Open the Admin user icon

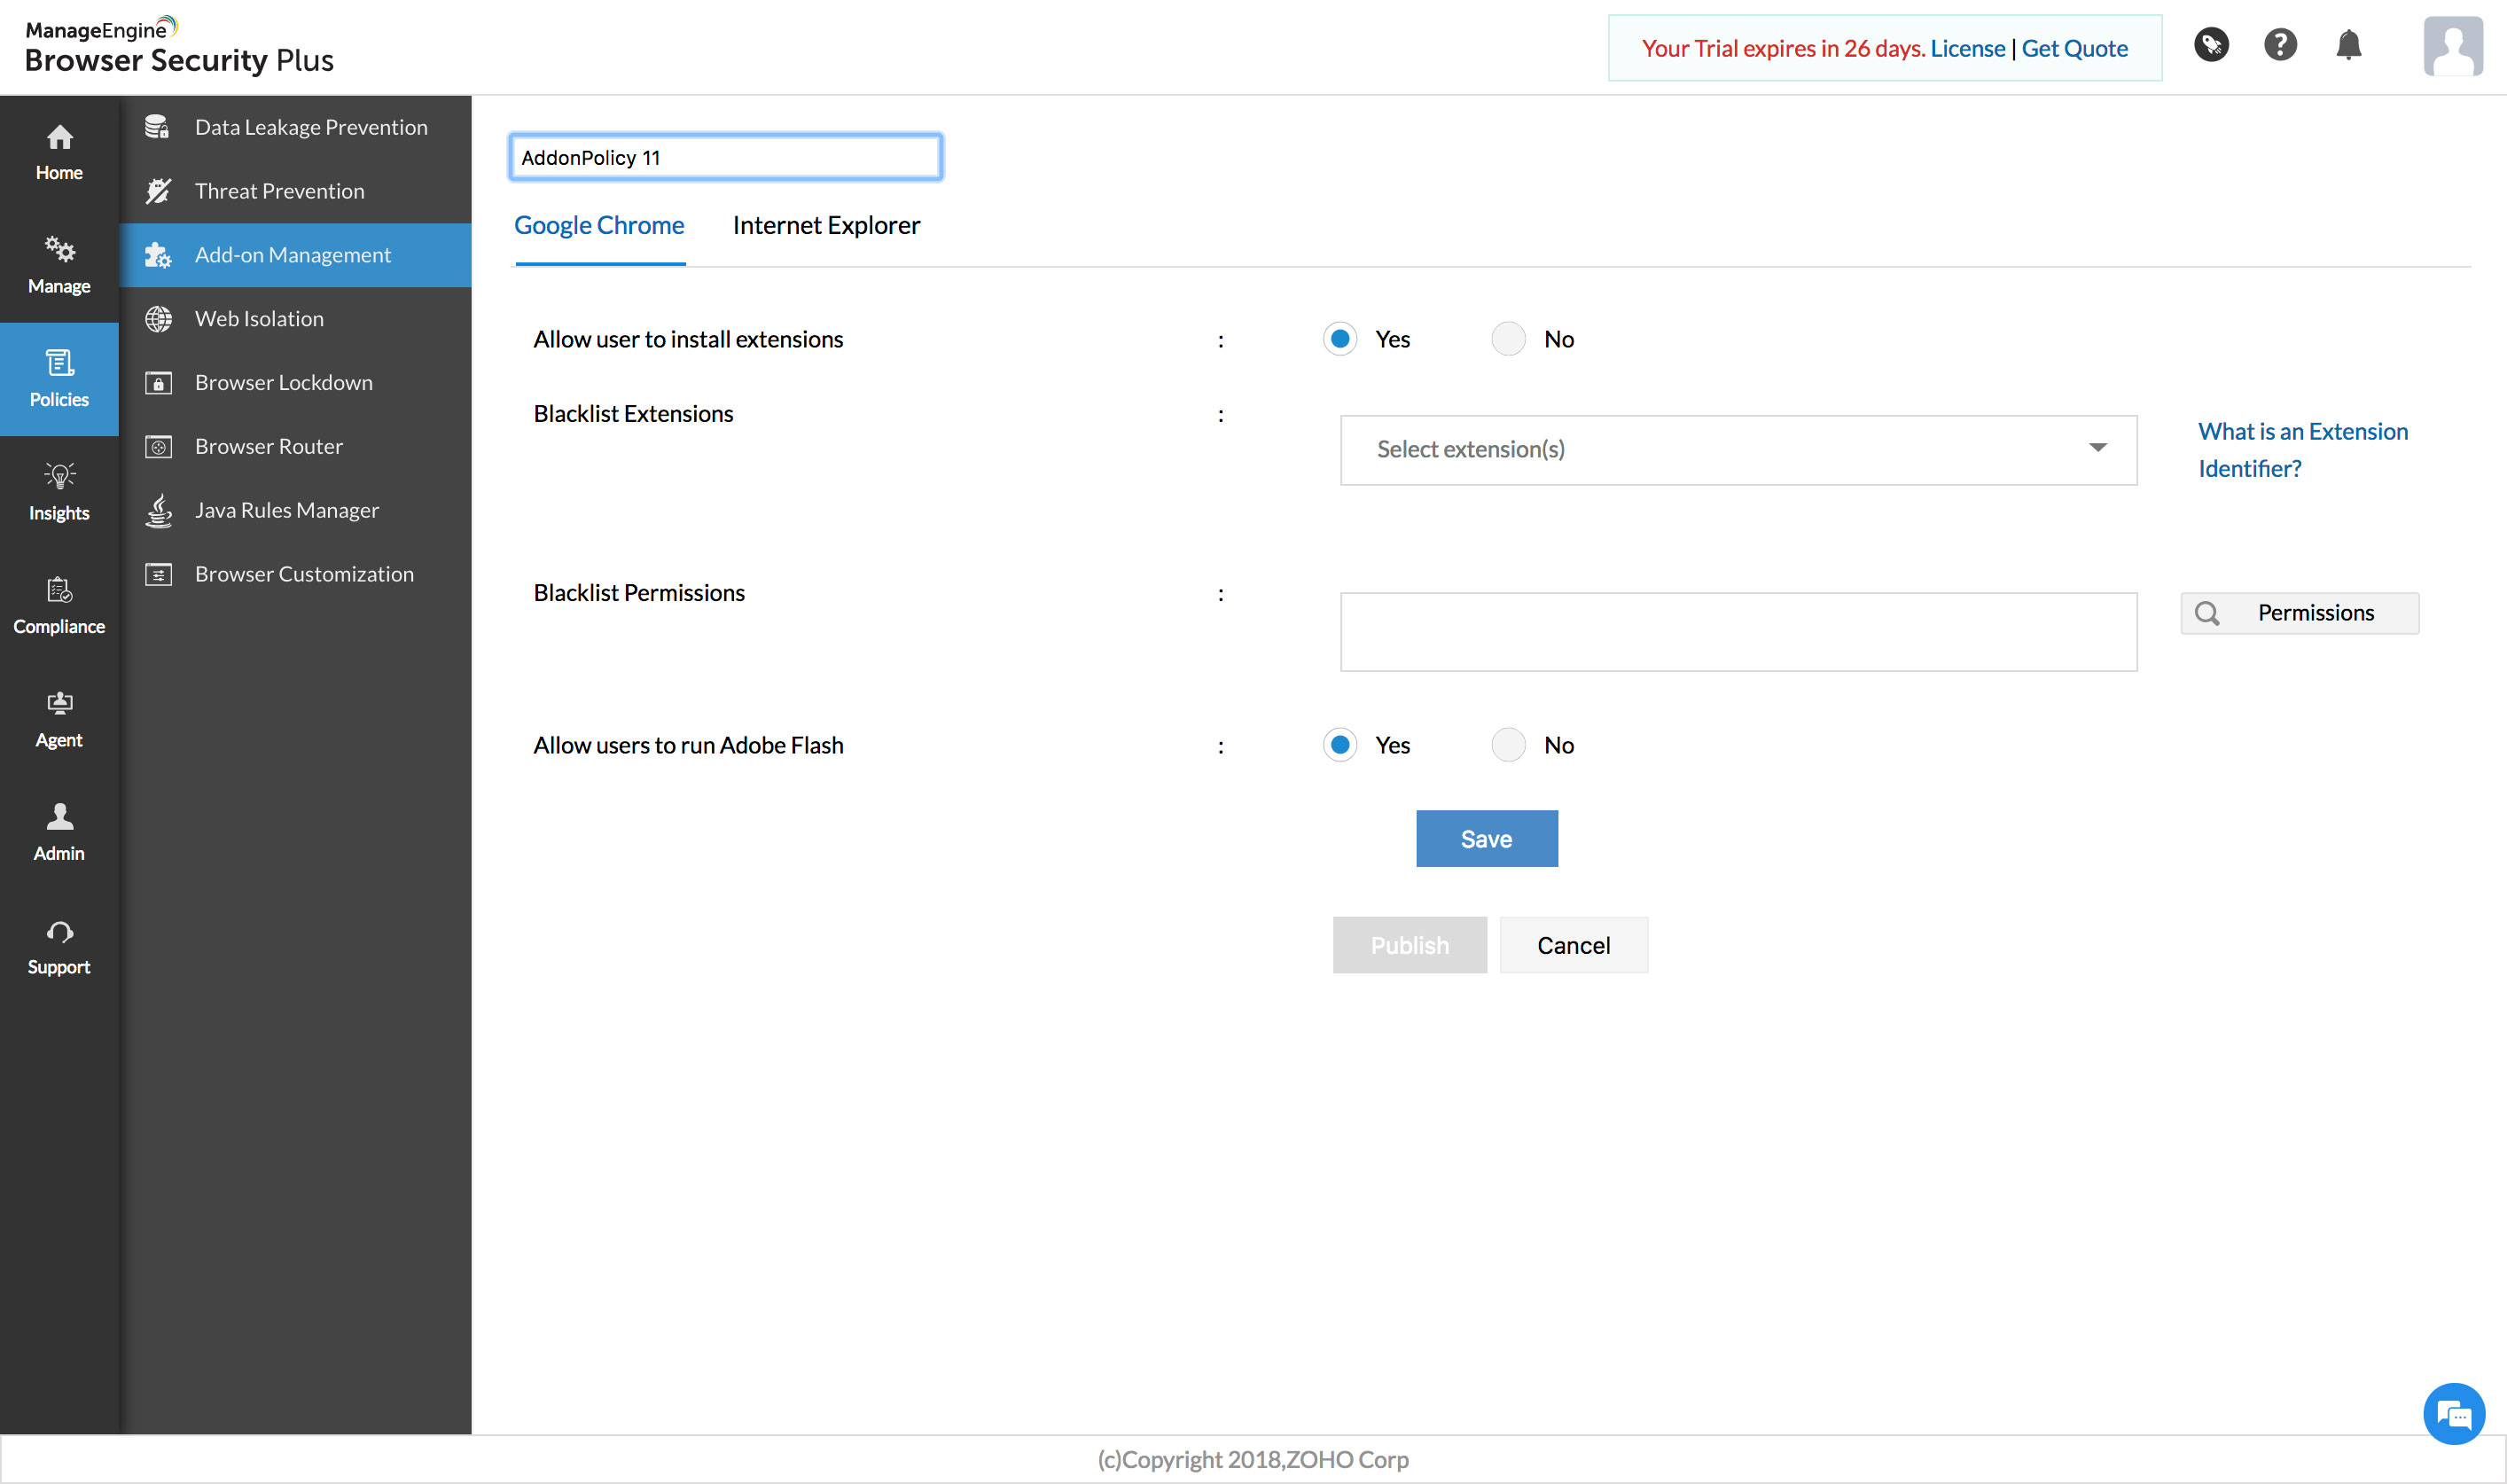click(x=59, y=816)
